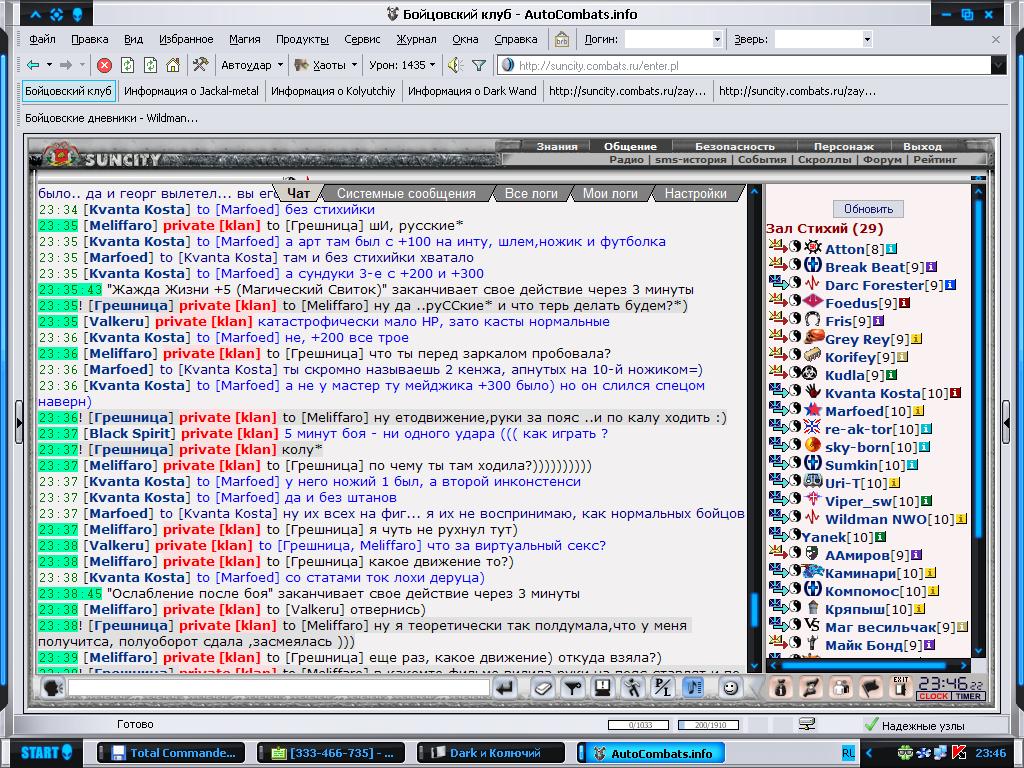Image resolution: width=1024 pixels, height=768 pixels.
Task: Open the address bar URL dropdown
Action: 999,65
